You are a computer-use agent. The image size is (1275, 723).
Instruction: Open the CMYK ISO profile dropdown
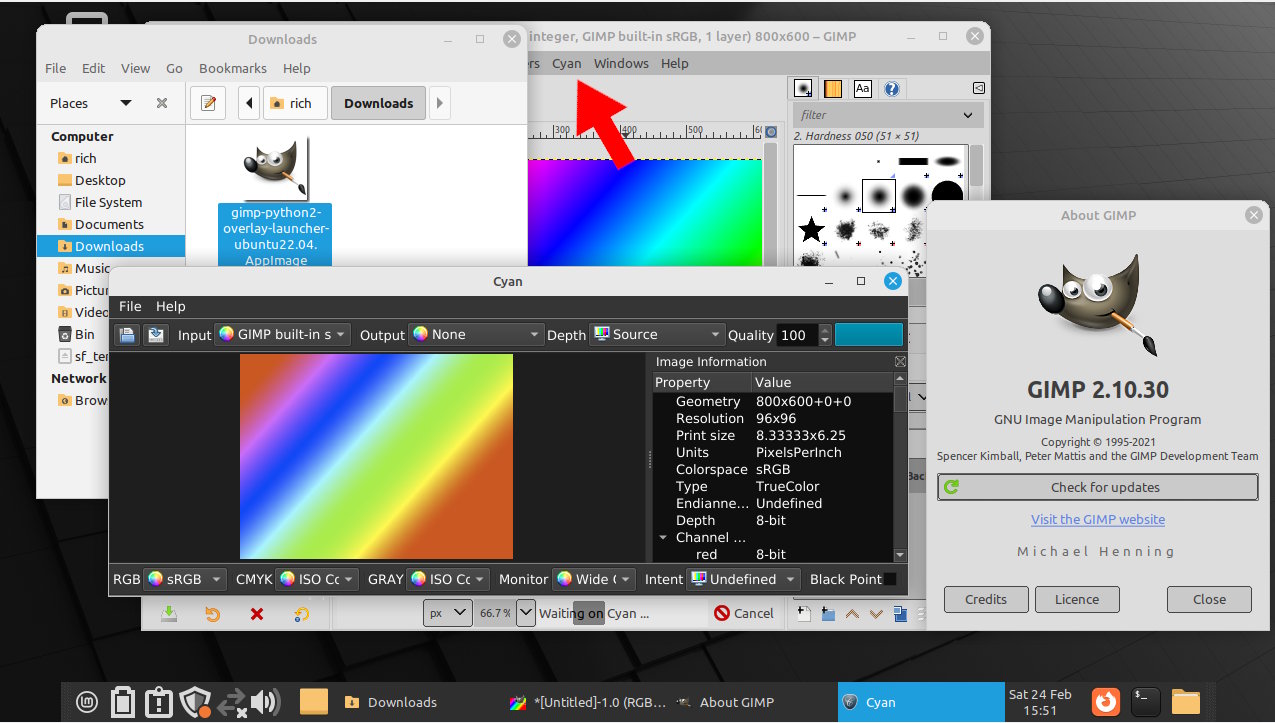[x=317, y=579]
